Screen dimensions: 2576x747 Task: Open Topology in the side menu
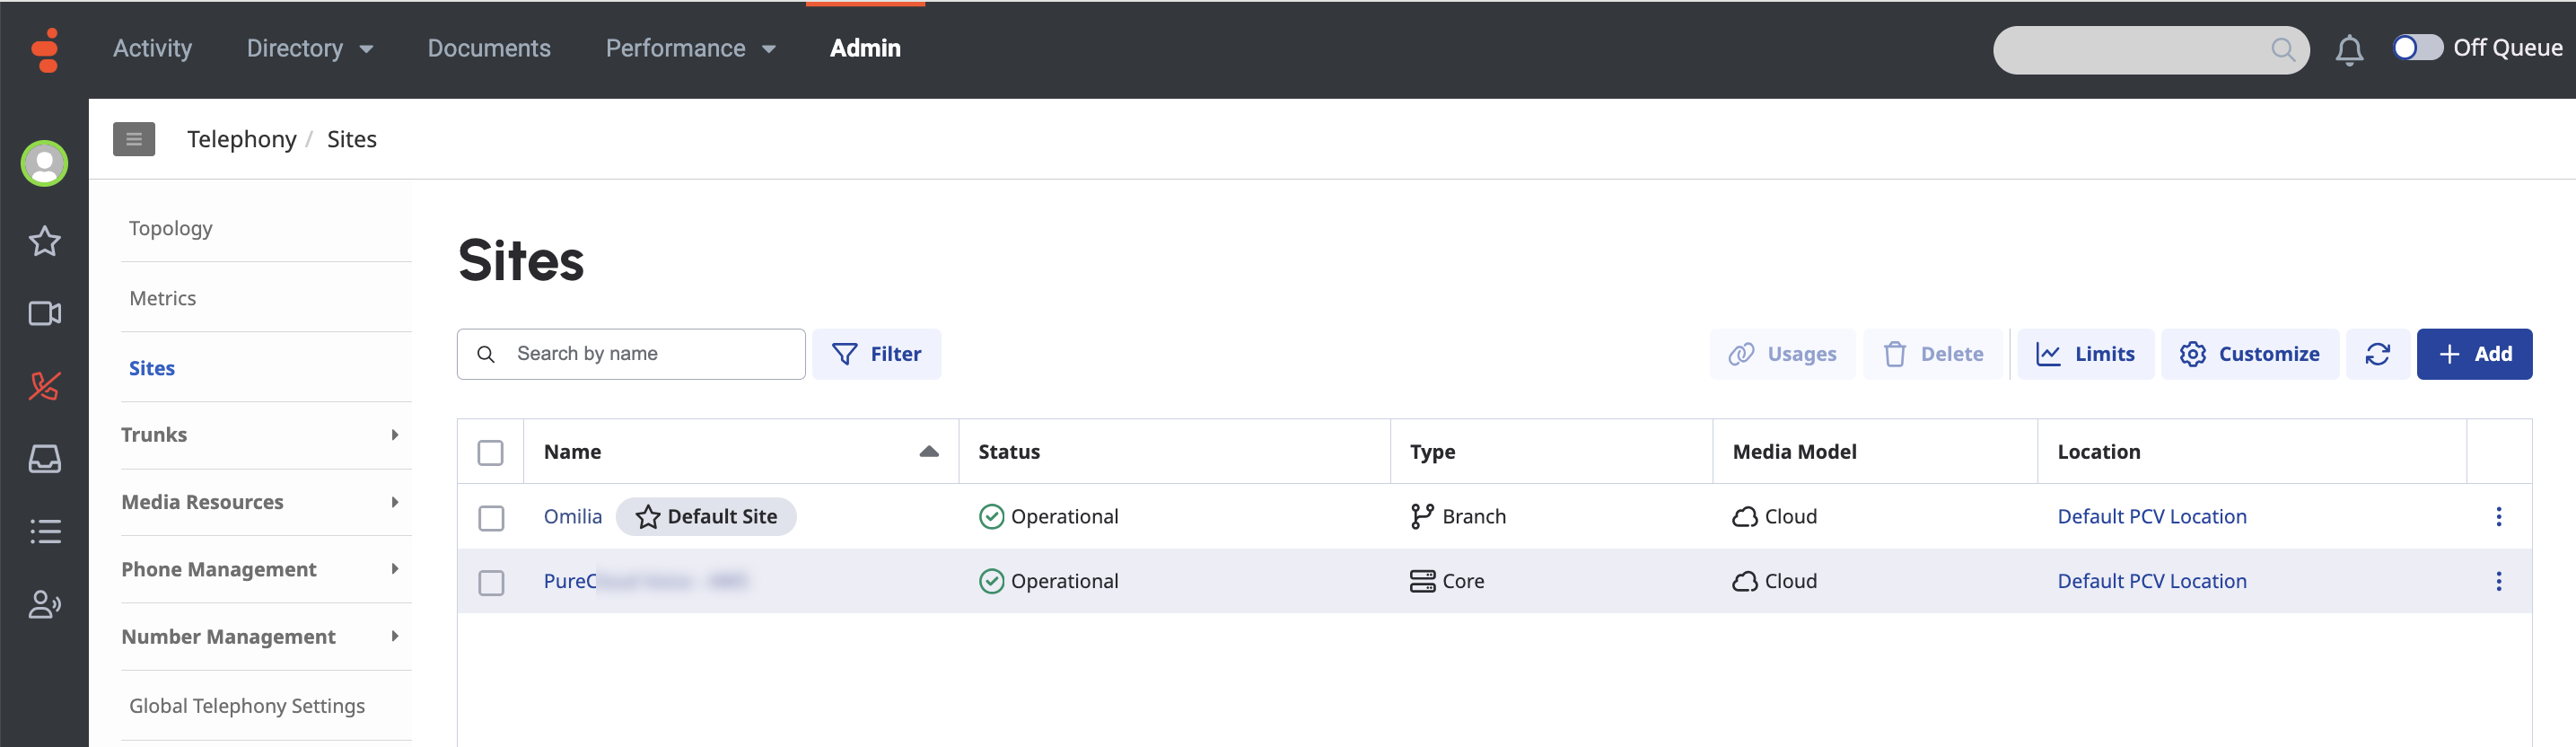click(x=171, y=228)
